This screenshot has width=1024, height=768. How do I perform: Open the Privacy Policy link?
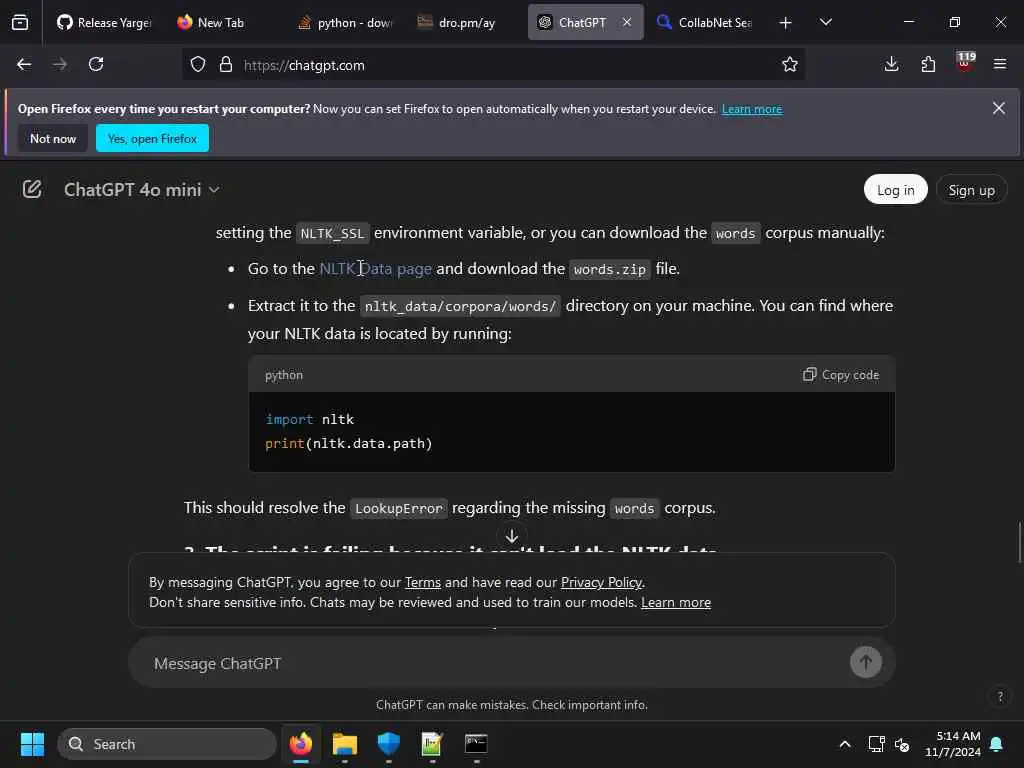(601, 583)
